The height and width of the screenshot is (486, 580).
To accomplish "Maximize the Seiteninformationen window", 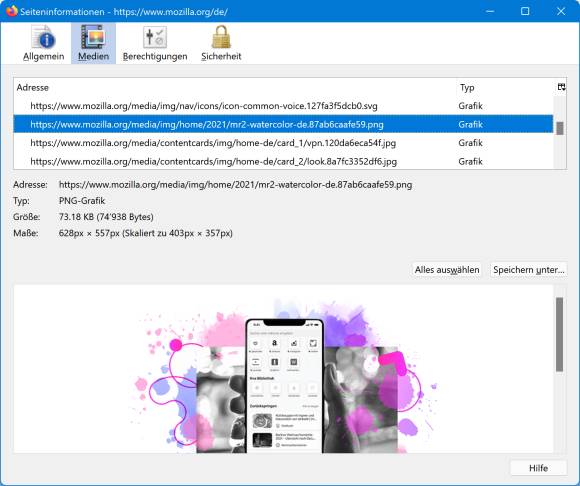I will 525,11.
